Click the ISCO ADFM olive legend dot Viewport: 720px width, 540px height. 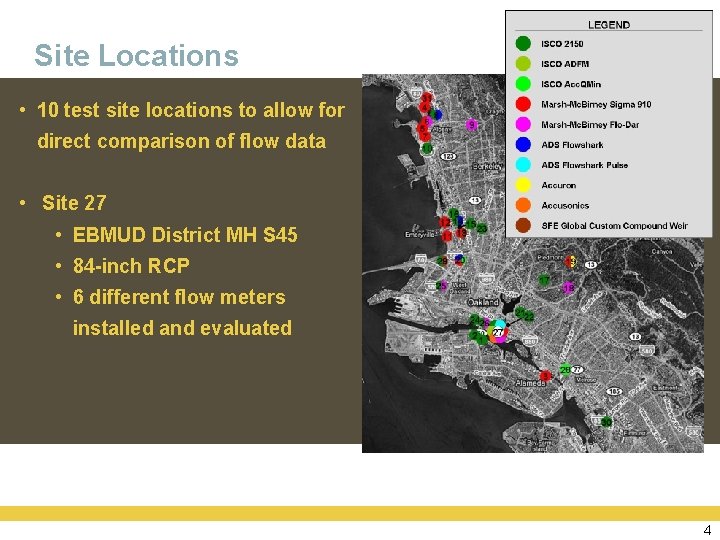pyautogui.click(x=523, y=64)
